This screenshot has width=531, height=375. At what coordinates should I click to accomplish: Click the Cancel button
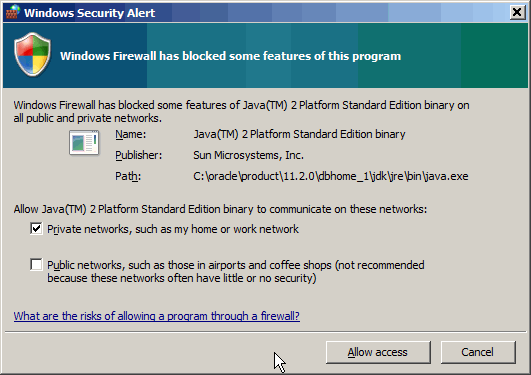[478, 352]
